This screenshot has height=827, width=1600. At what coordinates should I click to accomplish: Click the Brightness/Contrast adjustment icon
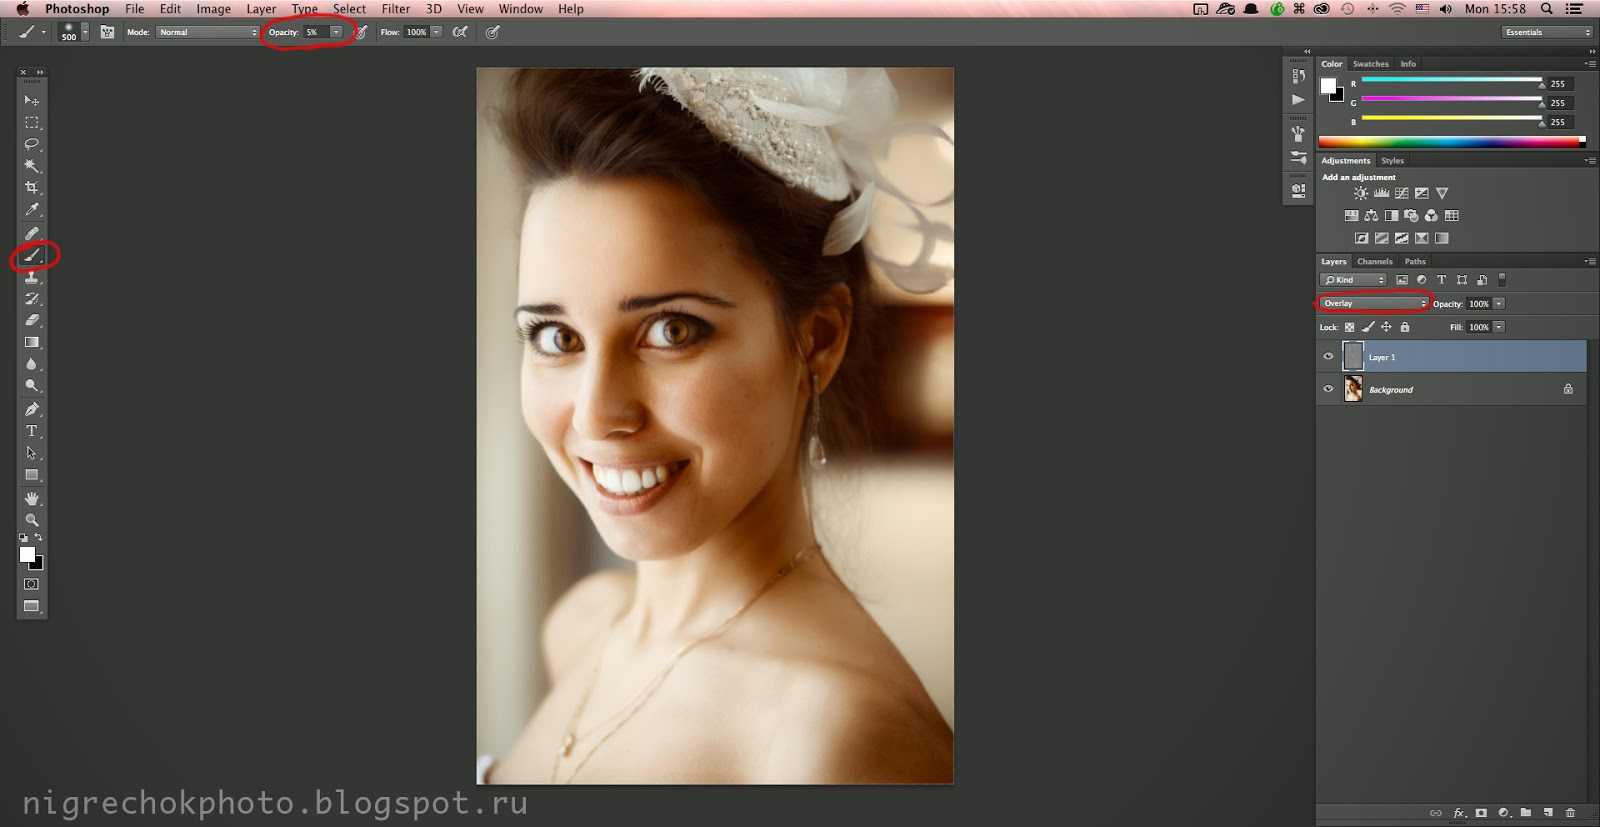(x=1360, y=194)
